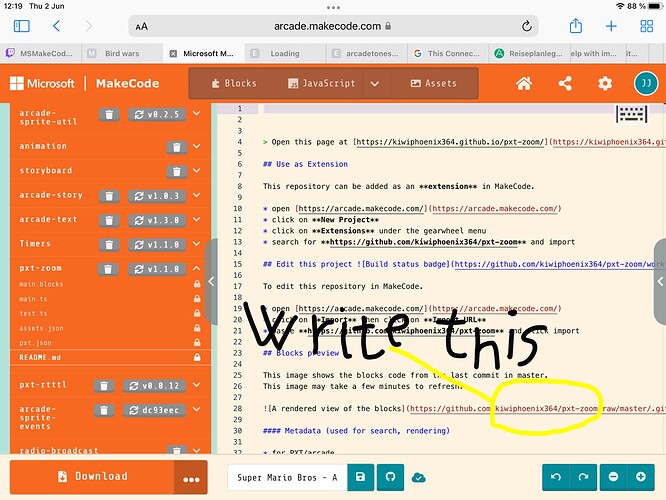This screenshot has height=500, width=666.
Task: Delete the arcade-story extension
Action: [109, 196]
